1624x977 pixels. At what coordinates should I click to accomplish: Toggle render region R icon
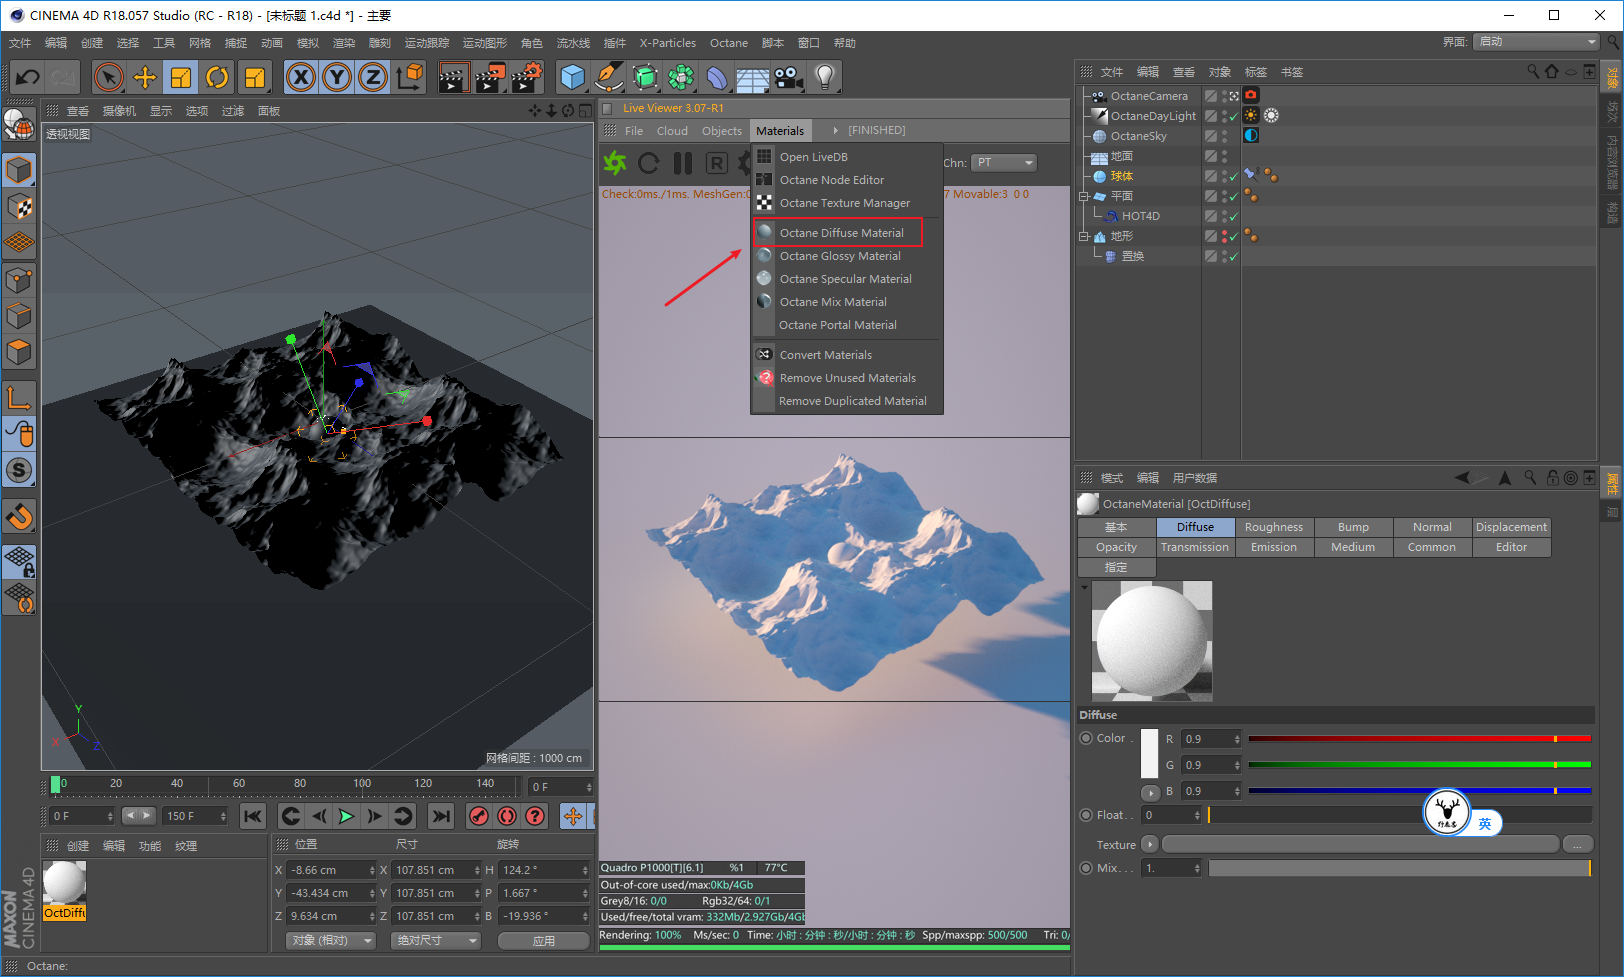tap(717, 163)
